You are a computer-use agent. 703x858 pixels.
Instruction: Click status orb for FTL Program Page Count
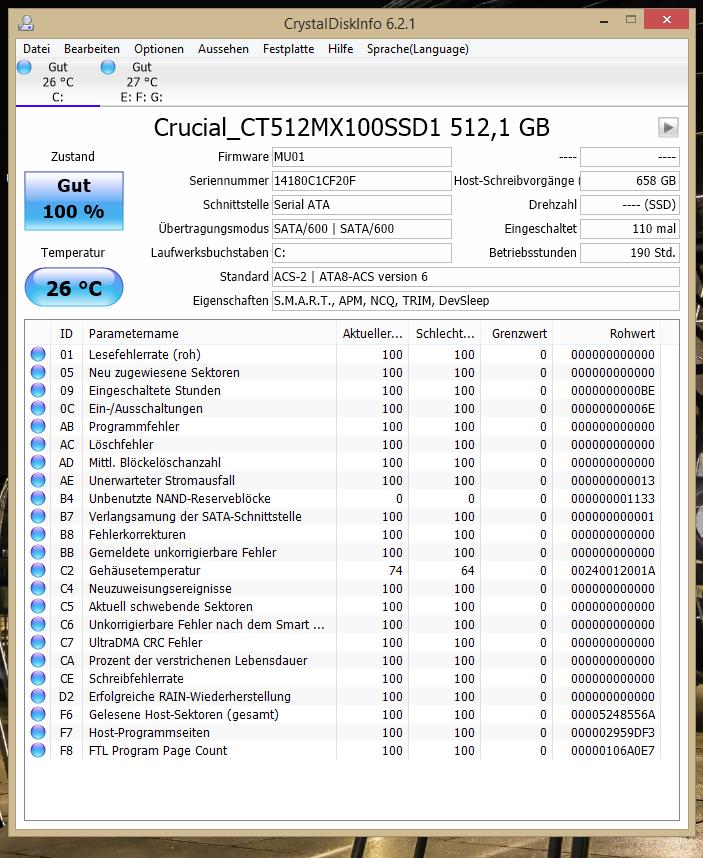pyautogui.click(x=38, y=750)
